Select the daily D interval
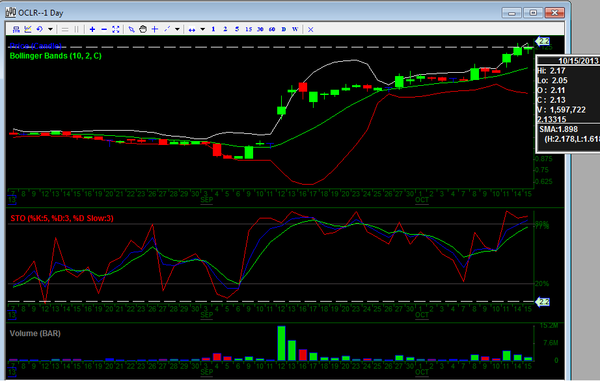Screen dimensions: 600x381 tap(284, 29)
